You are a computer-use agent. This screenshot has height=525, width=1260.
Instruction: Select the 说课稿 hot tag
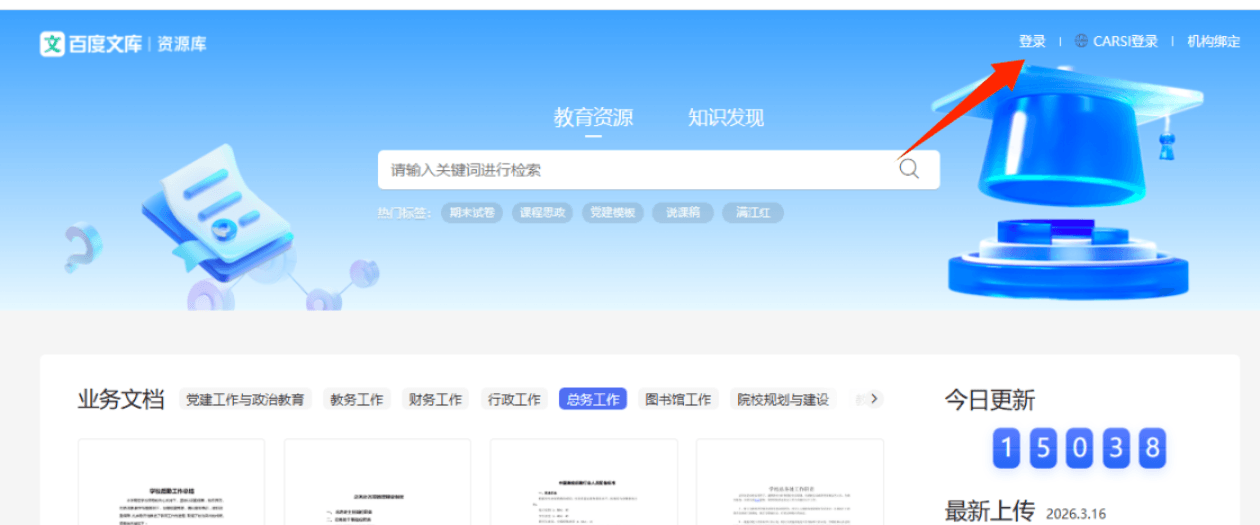(x=683, y=212)
